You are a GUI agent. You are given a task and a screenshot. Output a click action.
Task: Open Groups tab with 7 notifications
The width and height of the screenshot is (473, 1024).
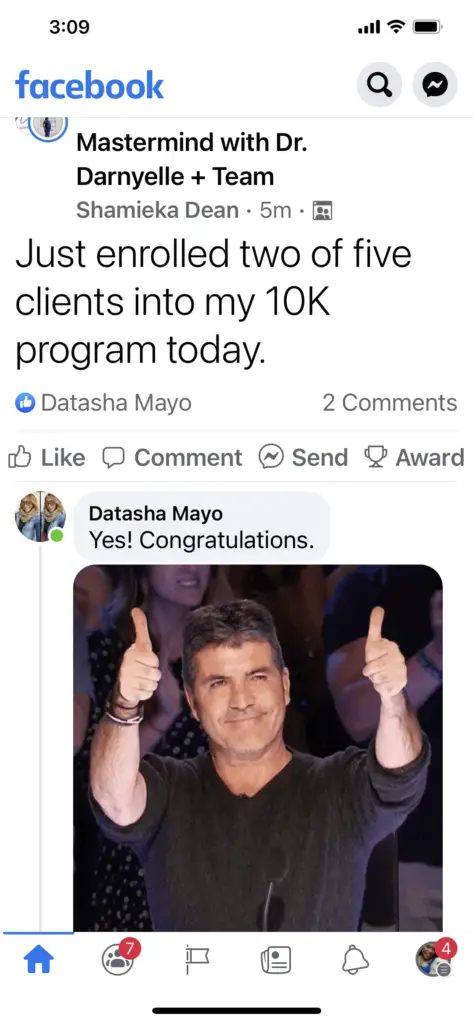tap(119, 959)
